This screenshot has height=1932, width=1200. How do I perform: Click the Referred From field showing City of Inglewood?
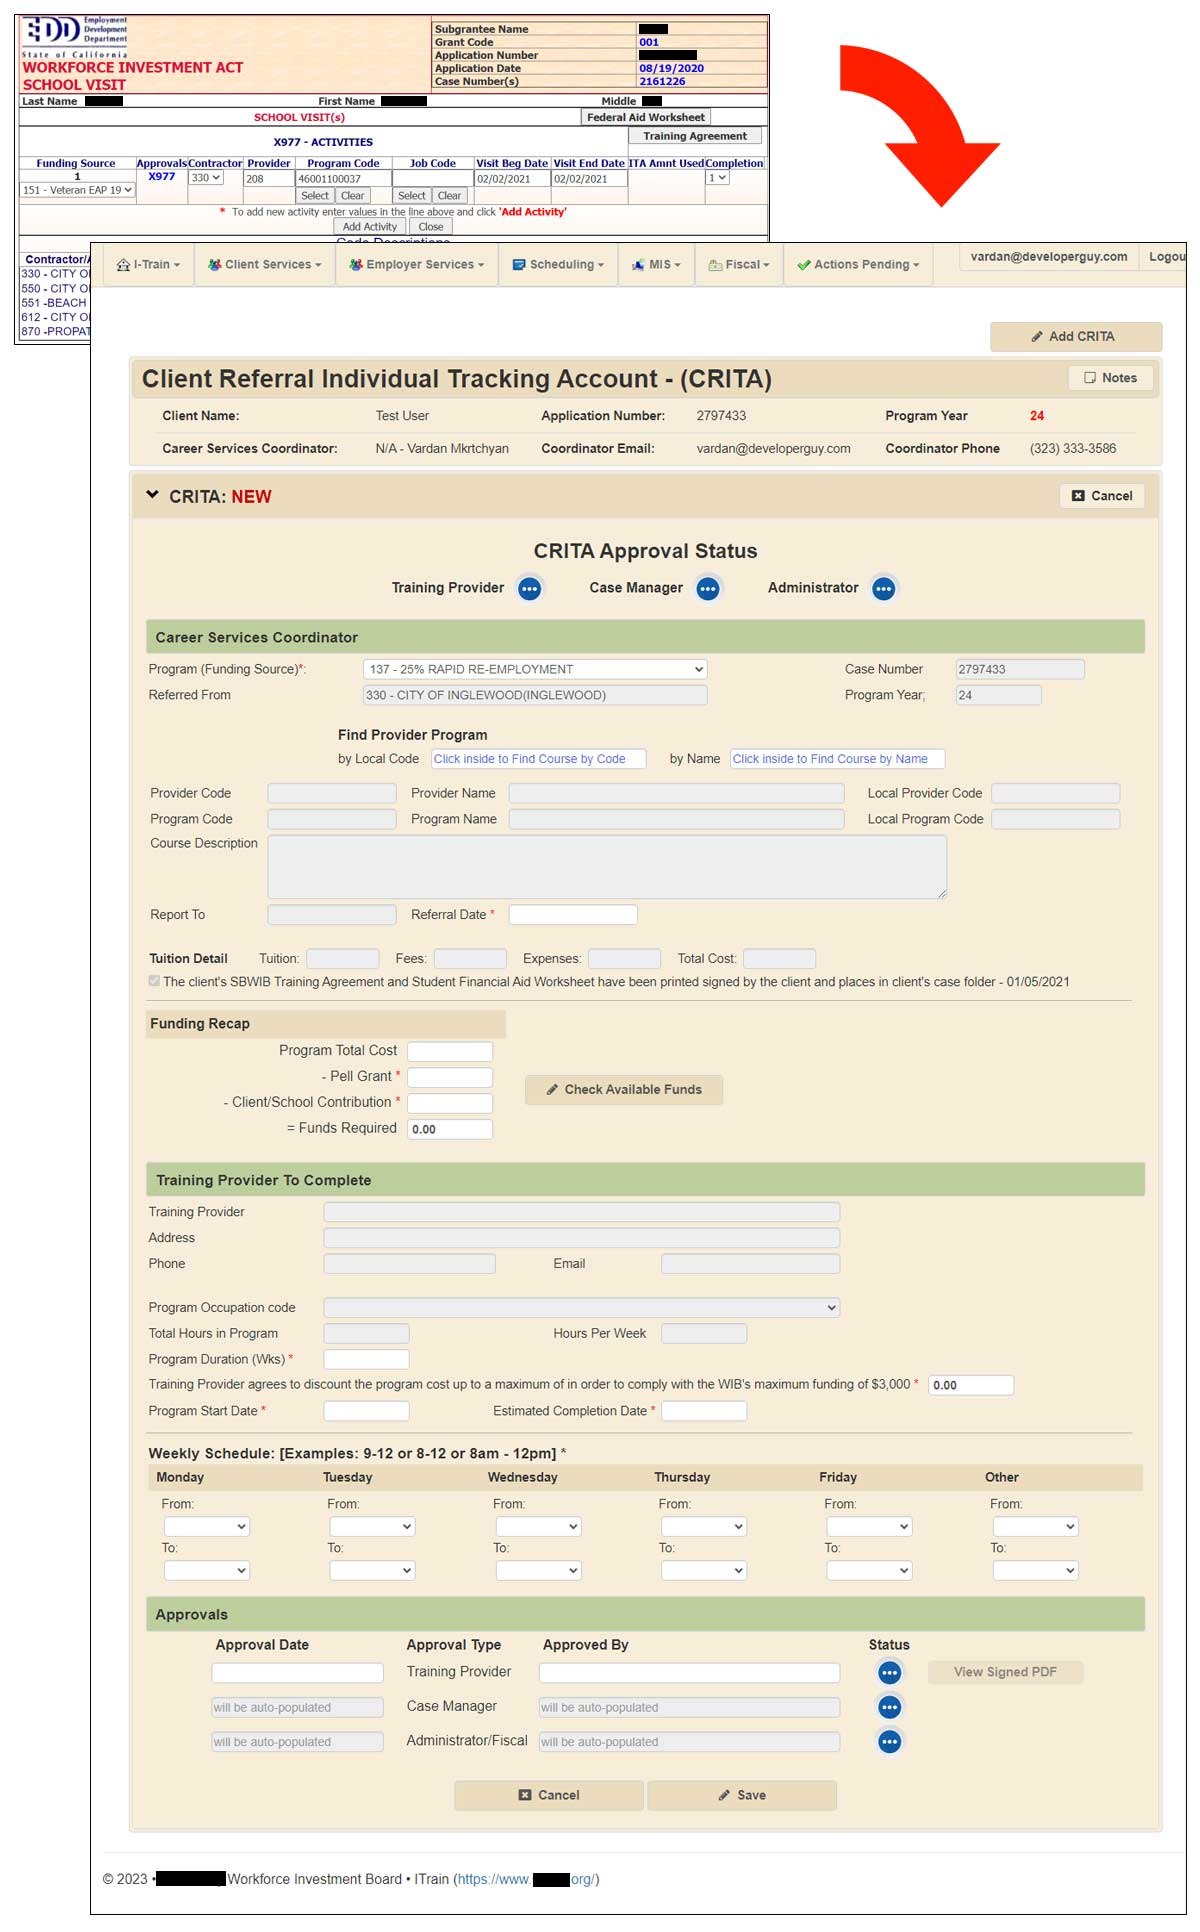click(535, 695)
